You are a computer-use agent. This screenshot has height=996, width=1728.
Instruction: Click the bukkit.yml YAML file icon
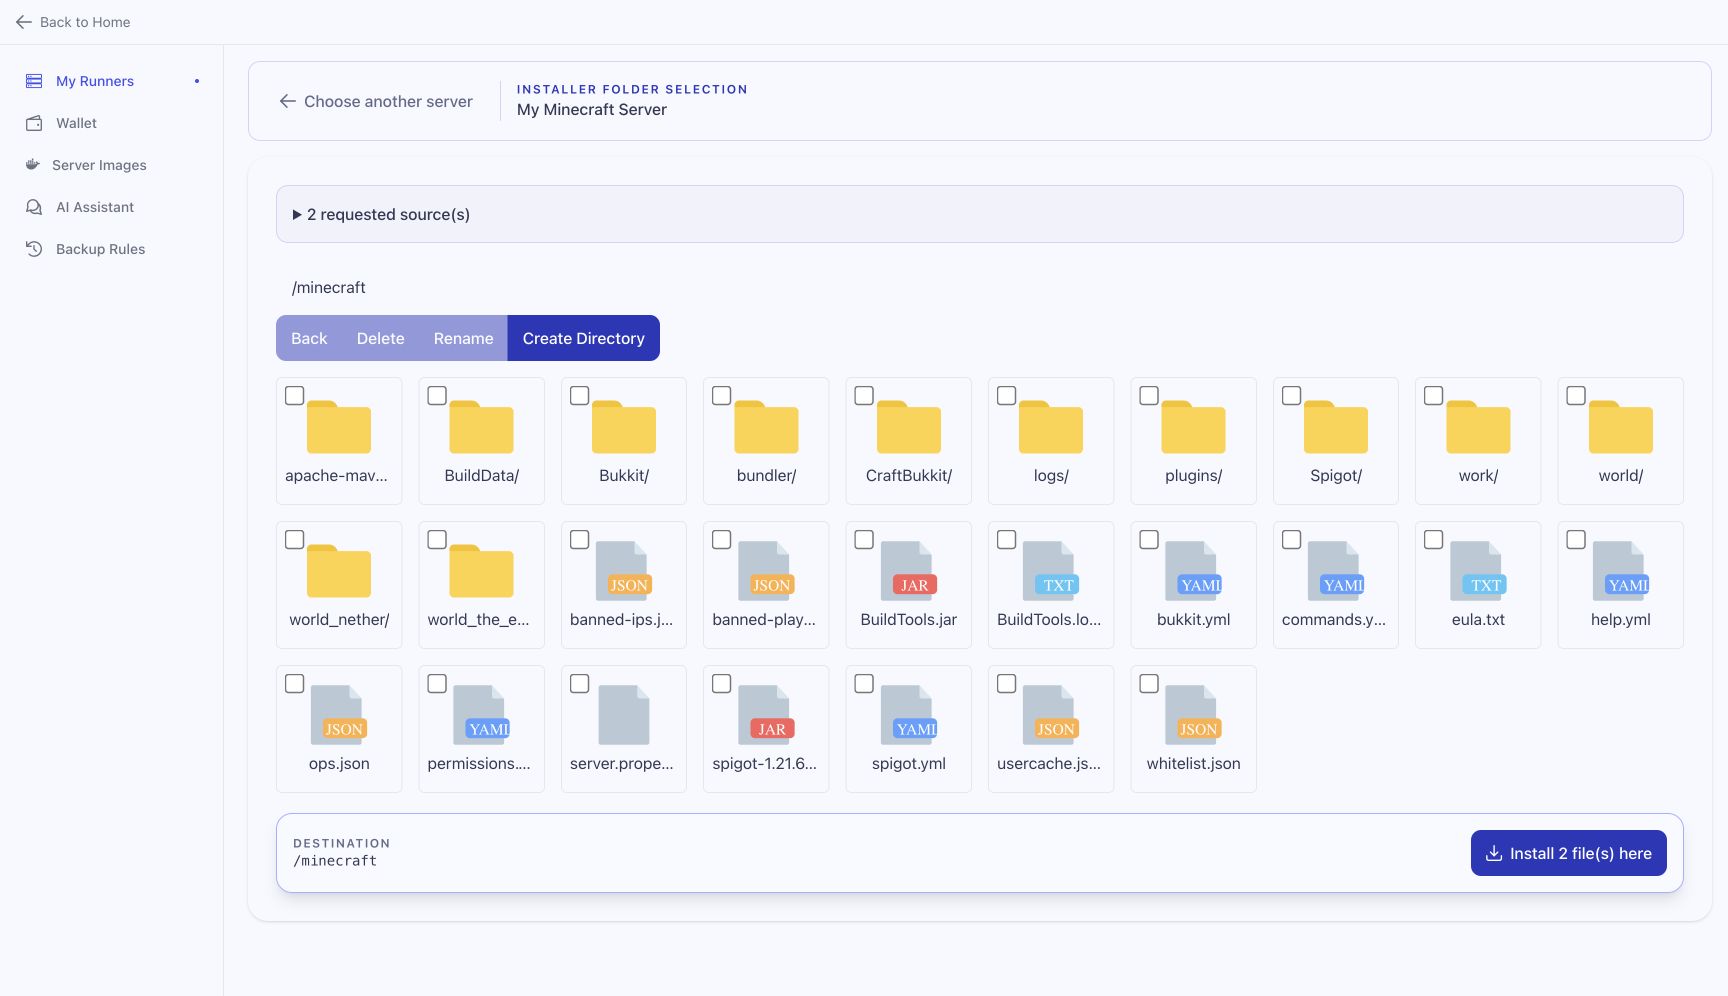tap(1193, 571)
